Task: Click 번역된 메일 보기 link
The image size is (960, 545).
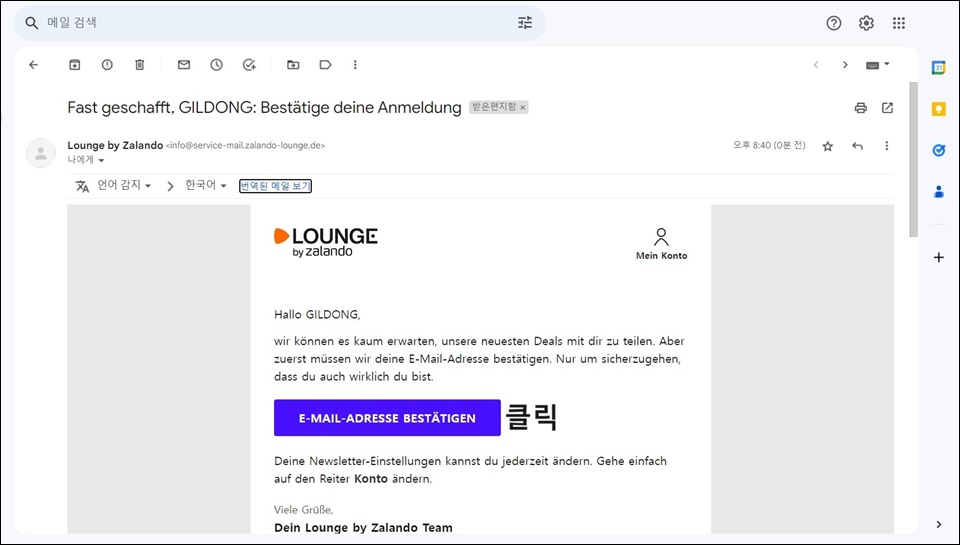Action: coord(276,186)
